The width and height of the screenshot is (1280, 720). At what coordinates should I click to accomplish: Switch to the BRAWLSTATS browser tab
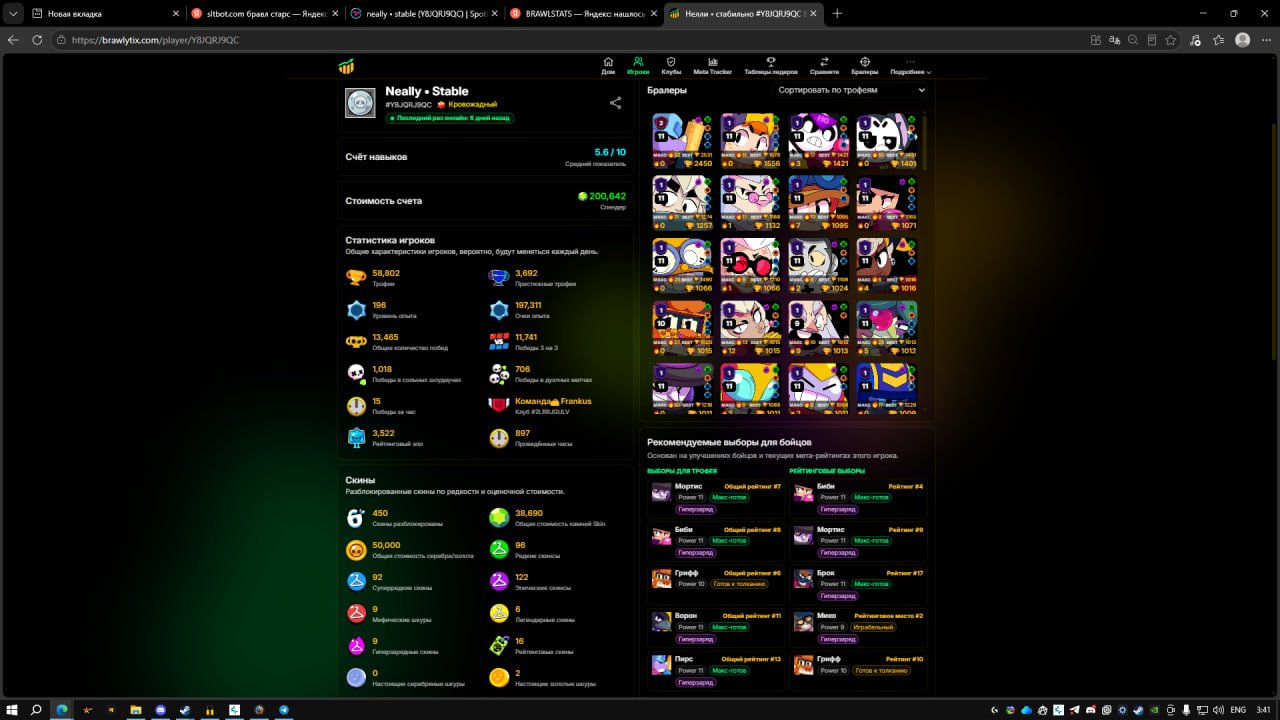tap(583, 13)
